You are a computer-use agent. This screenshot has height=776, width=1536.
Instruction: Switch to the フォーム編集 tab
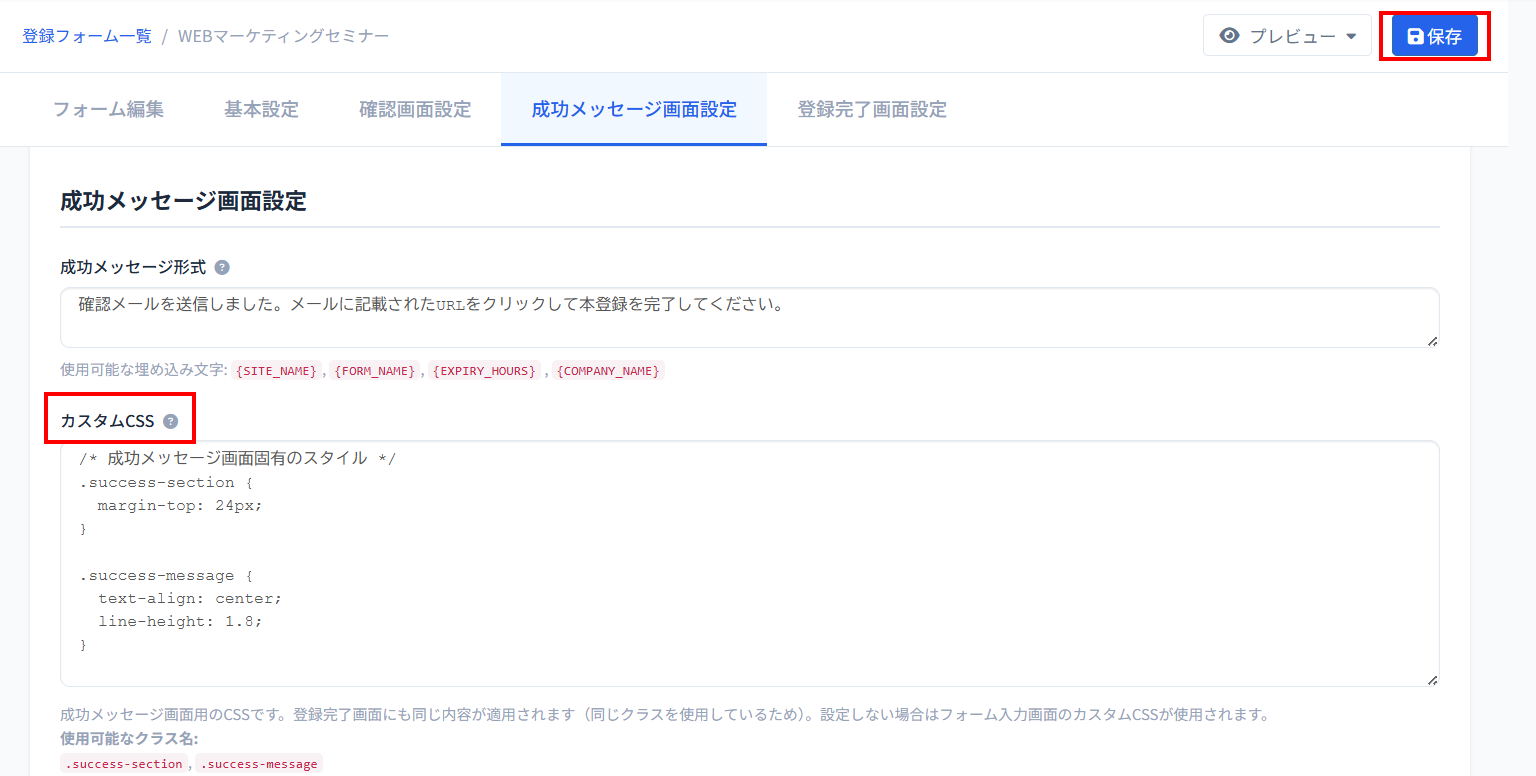click(x=108, y=110)
